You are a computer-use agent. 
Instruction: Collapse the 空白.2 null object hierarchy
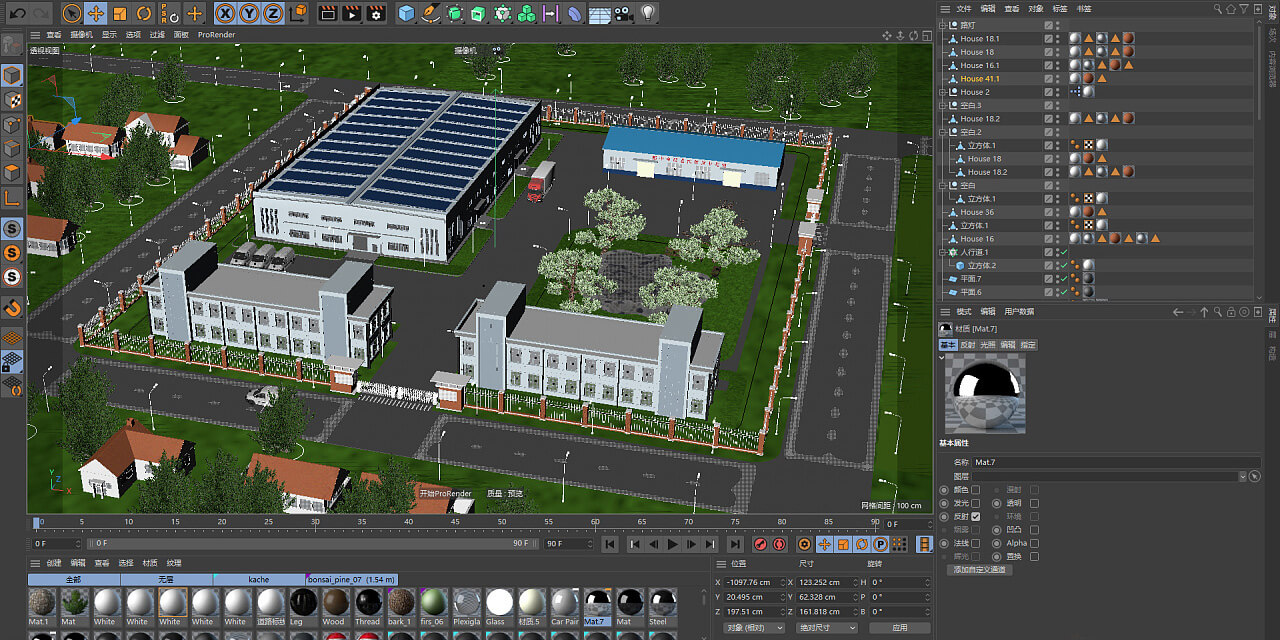coord(943,131)
